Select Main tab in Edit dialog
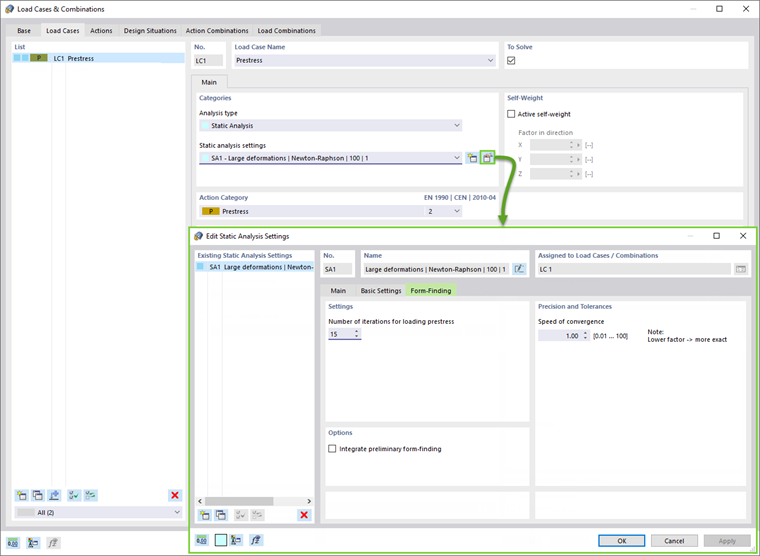 pos(338,291)
